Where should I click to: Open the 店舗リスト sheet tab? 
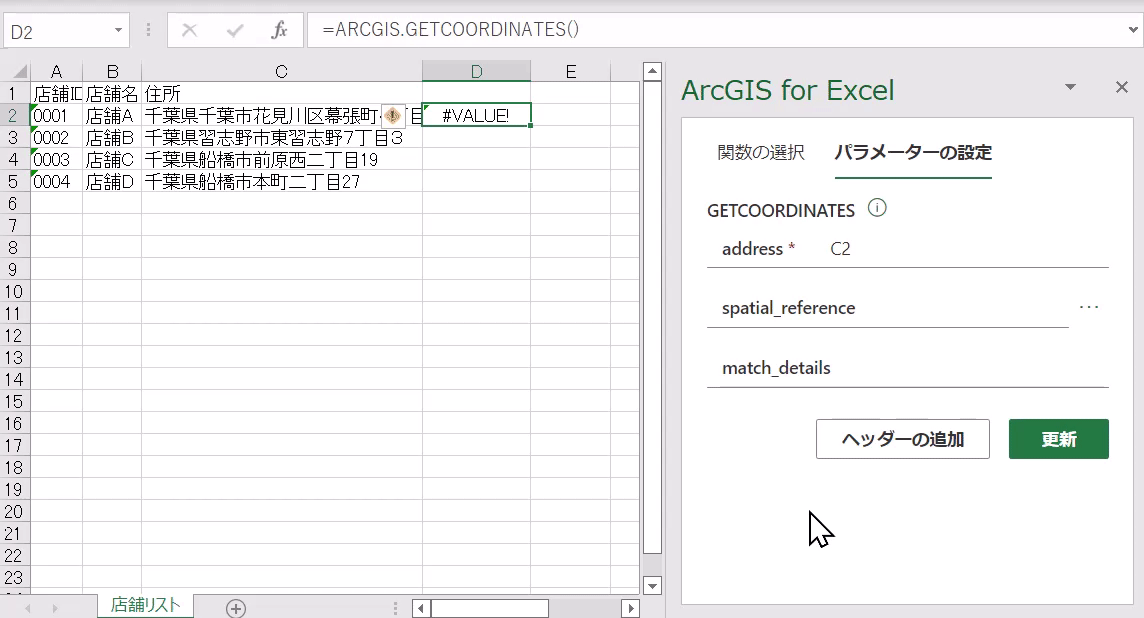point(145,605)
